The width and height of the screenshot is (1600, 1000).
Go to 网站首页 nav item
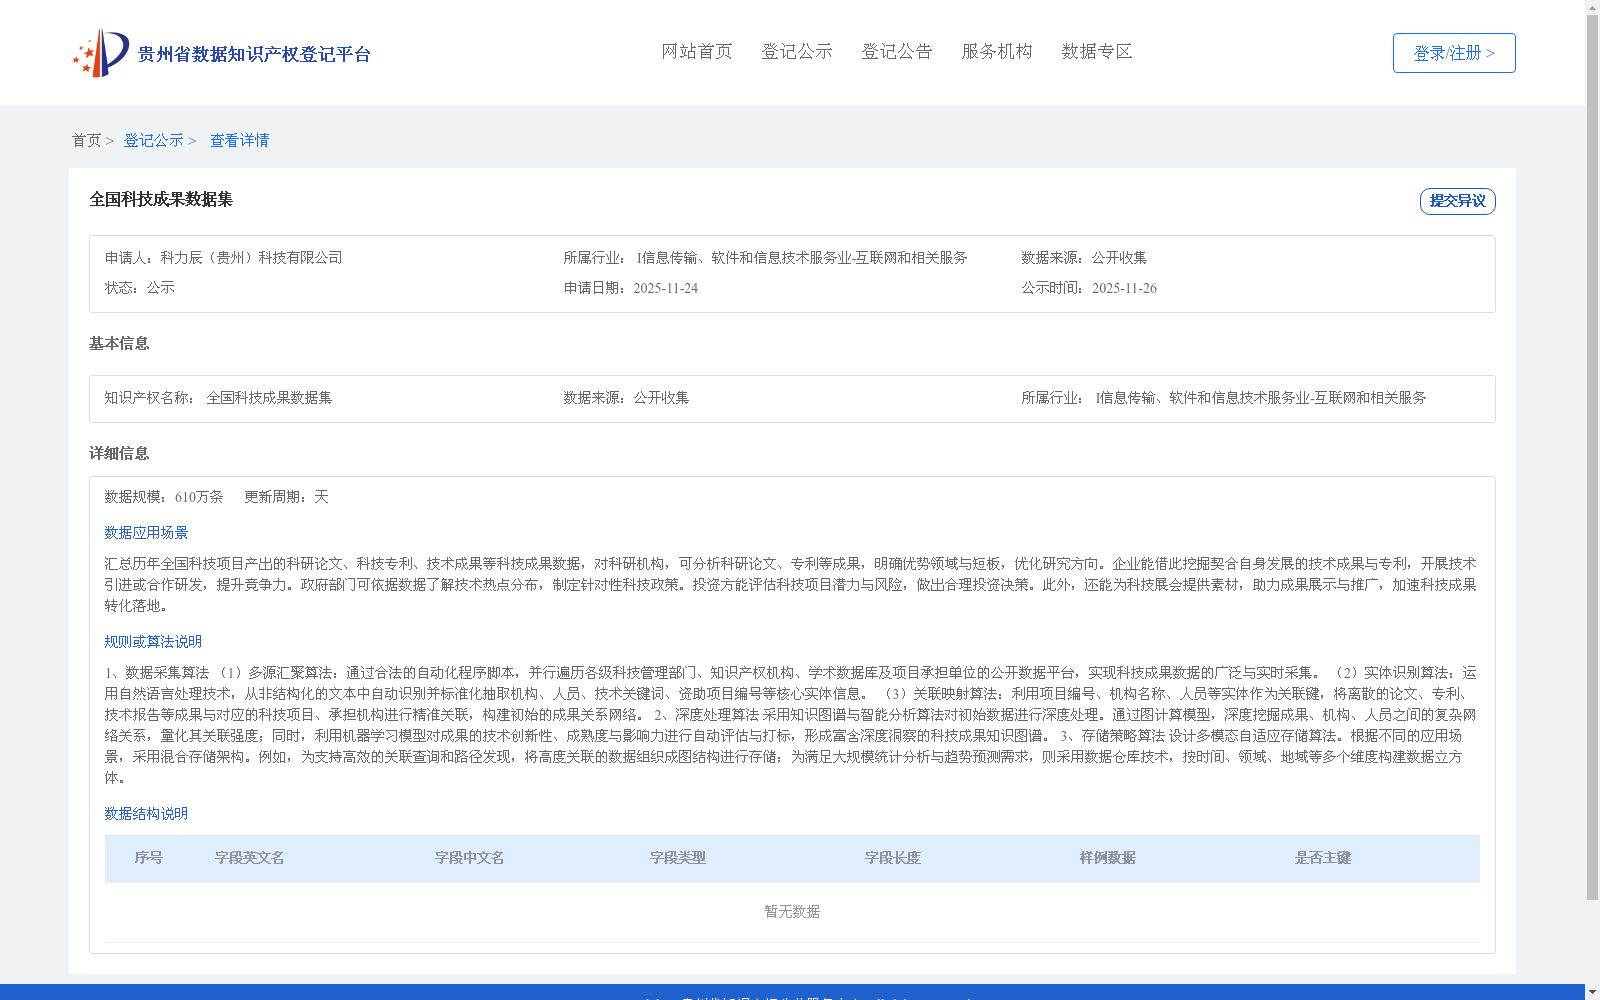click(x=697, y=51)
